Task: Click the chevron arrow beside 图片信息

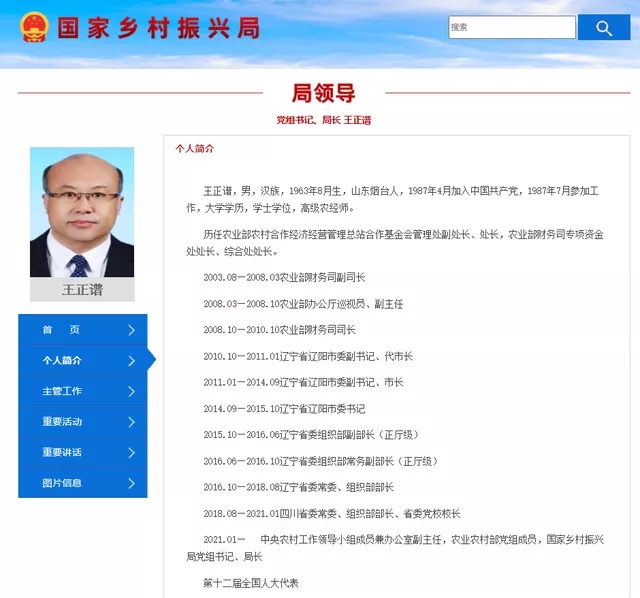Action: tap(132, 483)
